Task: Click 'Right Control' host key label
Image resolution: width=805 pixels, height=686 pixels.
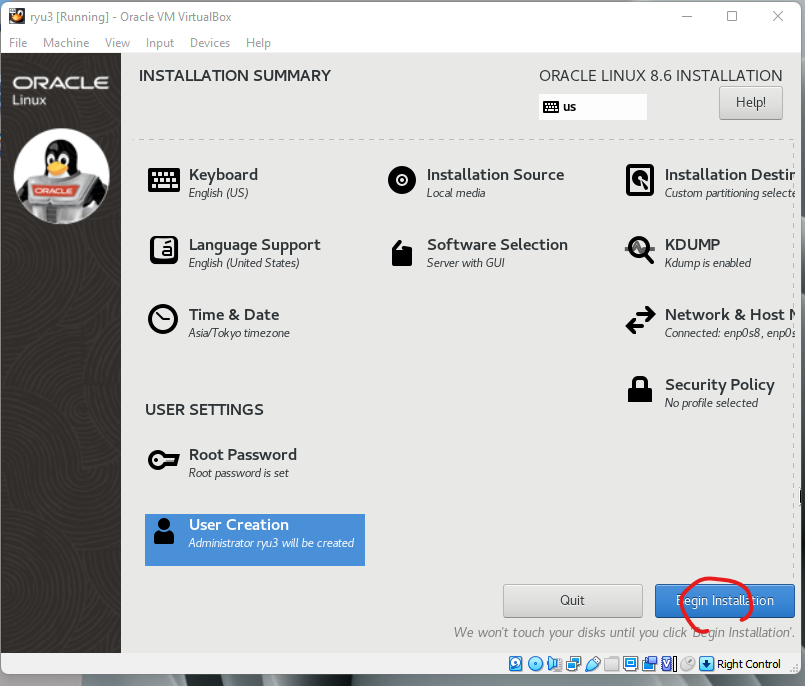Action: pos(749,664)
